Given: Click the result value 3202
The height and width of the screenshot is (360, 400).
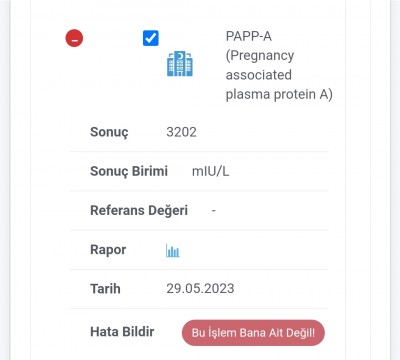Looking at the screenshot, I should coord(181,132).
